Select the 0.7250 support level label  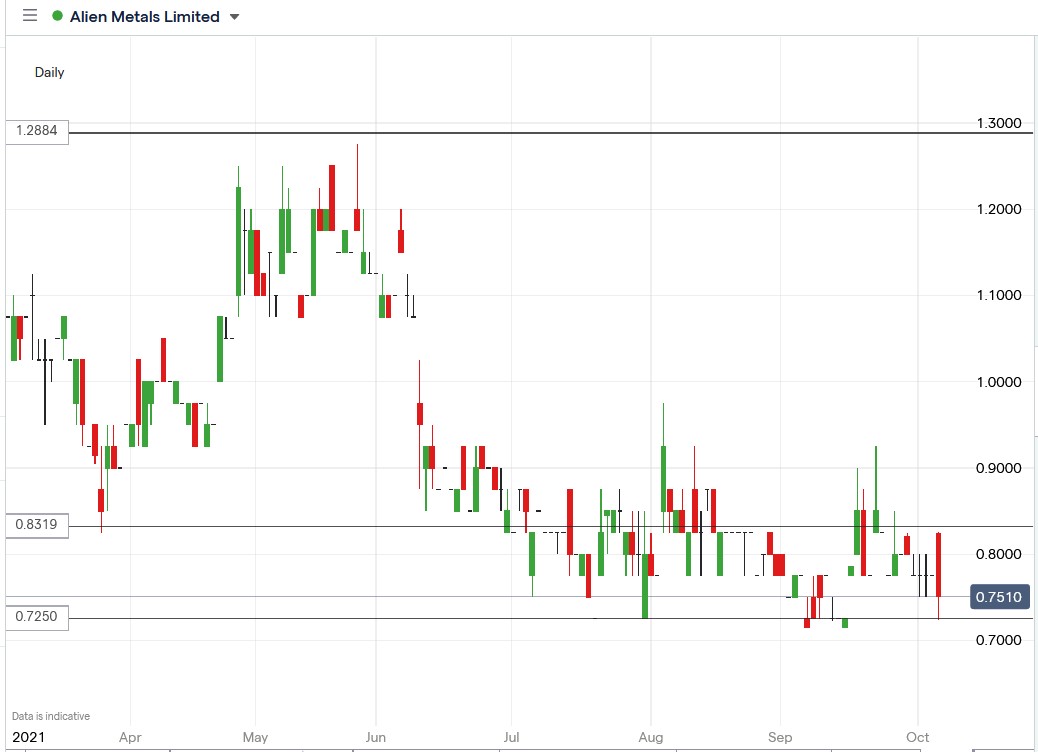(37, 617)
